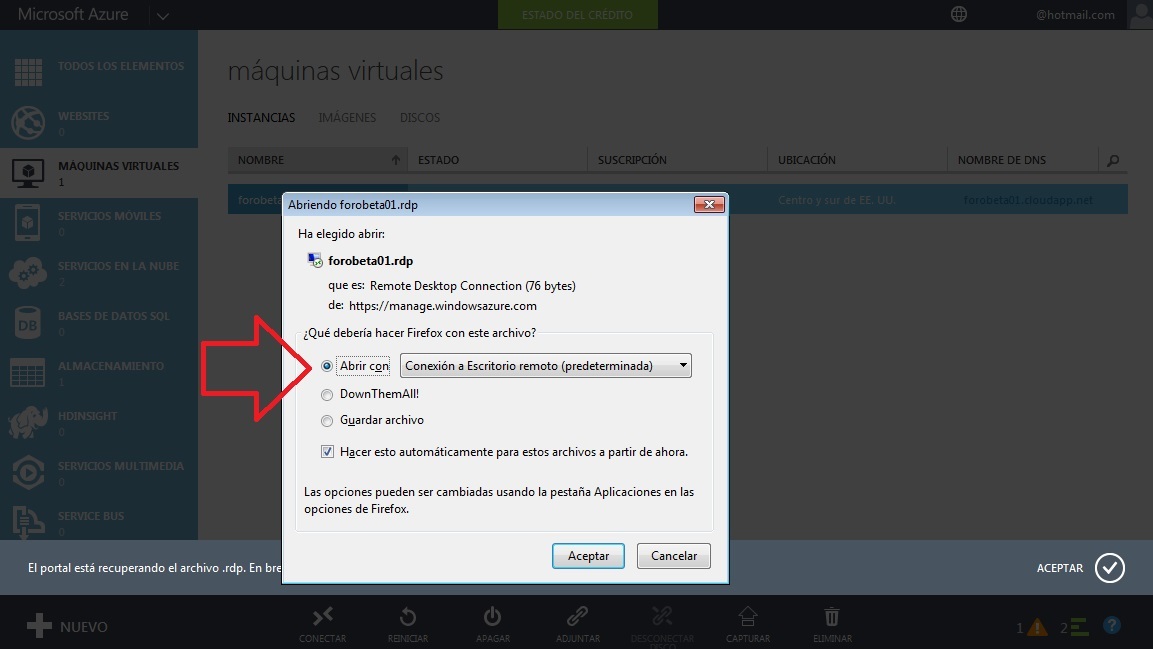Open the warning triangle notifications icon
The height and width of the screenshot is (649, 1153).
[1038, 627]
